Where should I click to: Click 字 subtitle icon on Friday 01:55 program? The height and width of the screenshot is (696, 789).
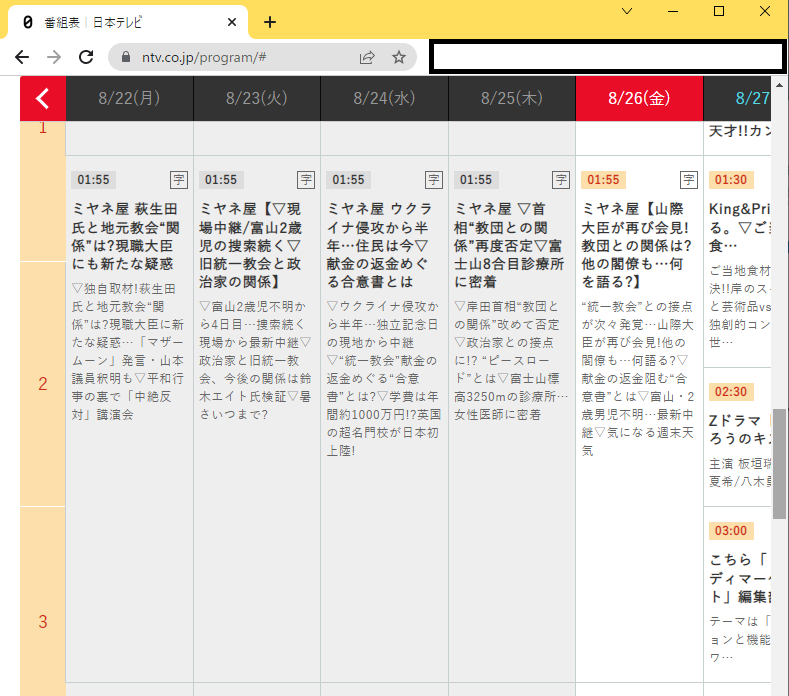point(689,180)
